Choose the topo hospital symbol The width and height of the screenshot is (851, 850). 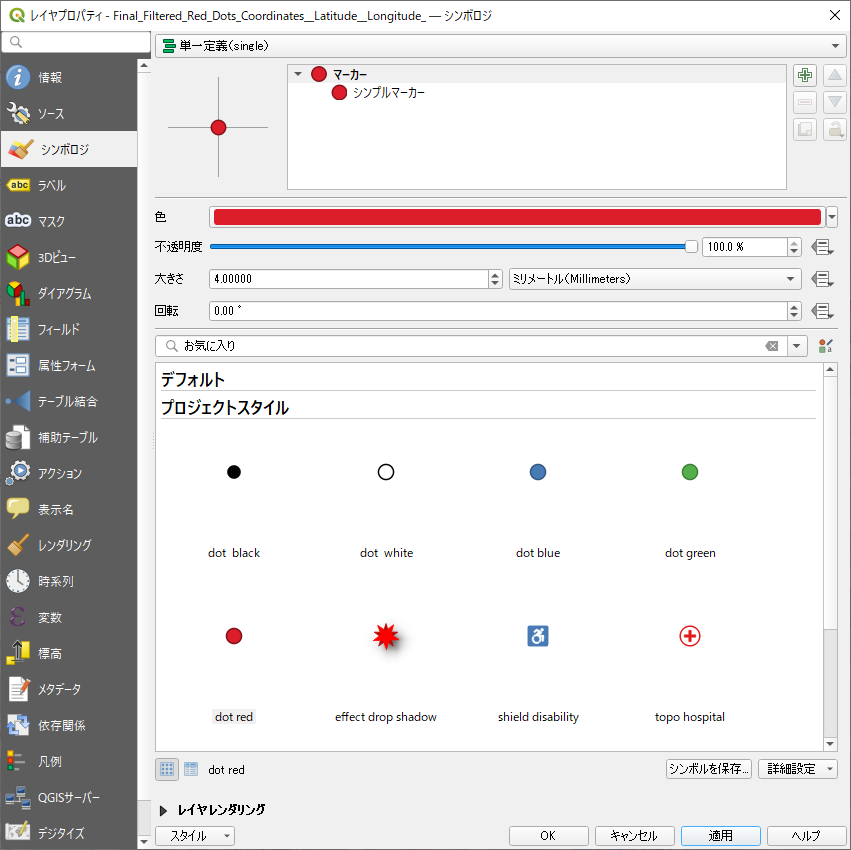click(690, 637)
